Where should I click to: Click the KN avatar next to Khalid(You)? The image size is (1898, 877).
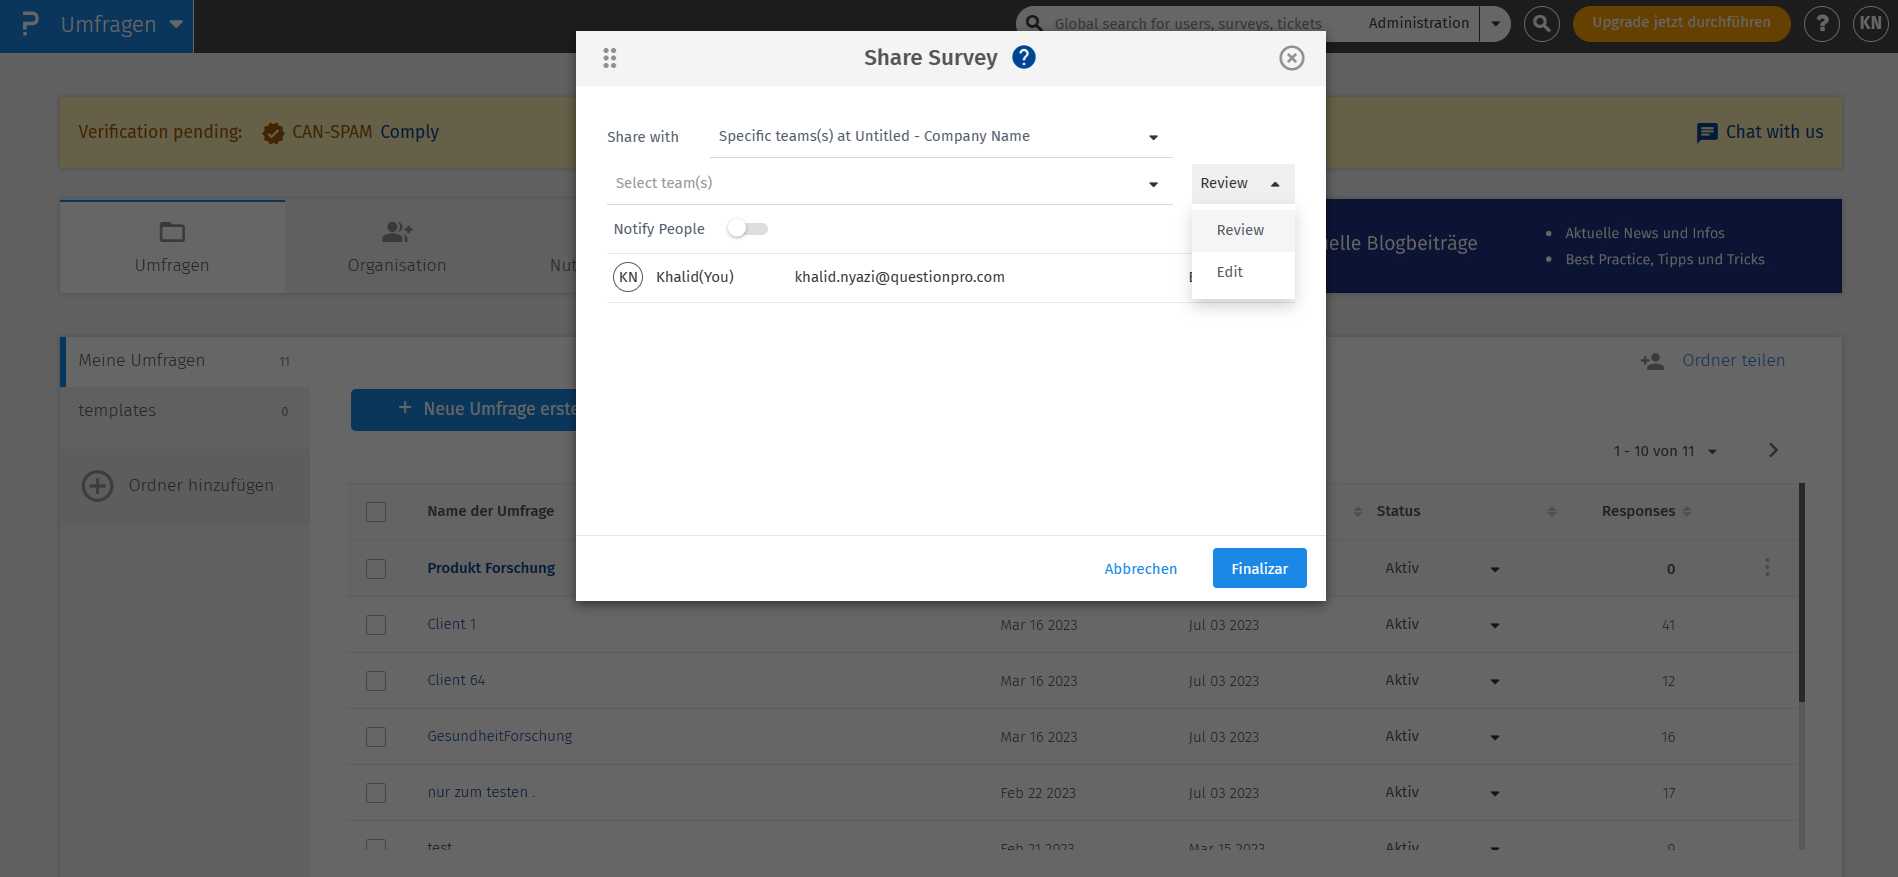click(x=628, y=277)
